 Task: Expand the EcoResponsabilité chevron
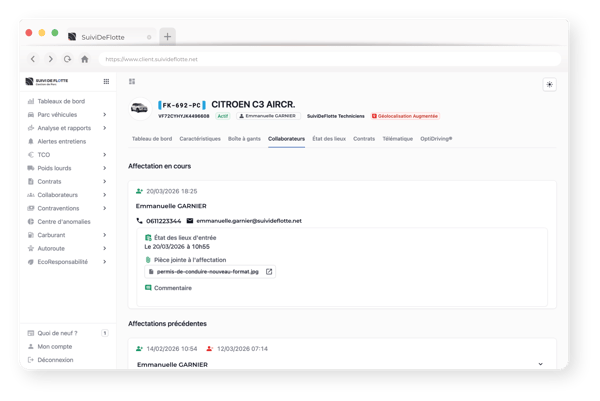[104, 262]
